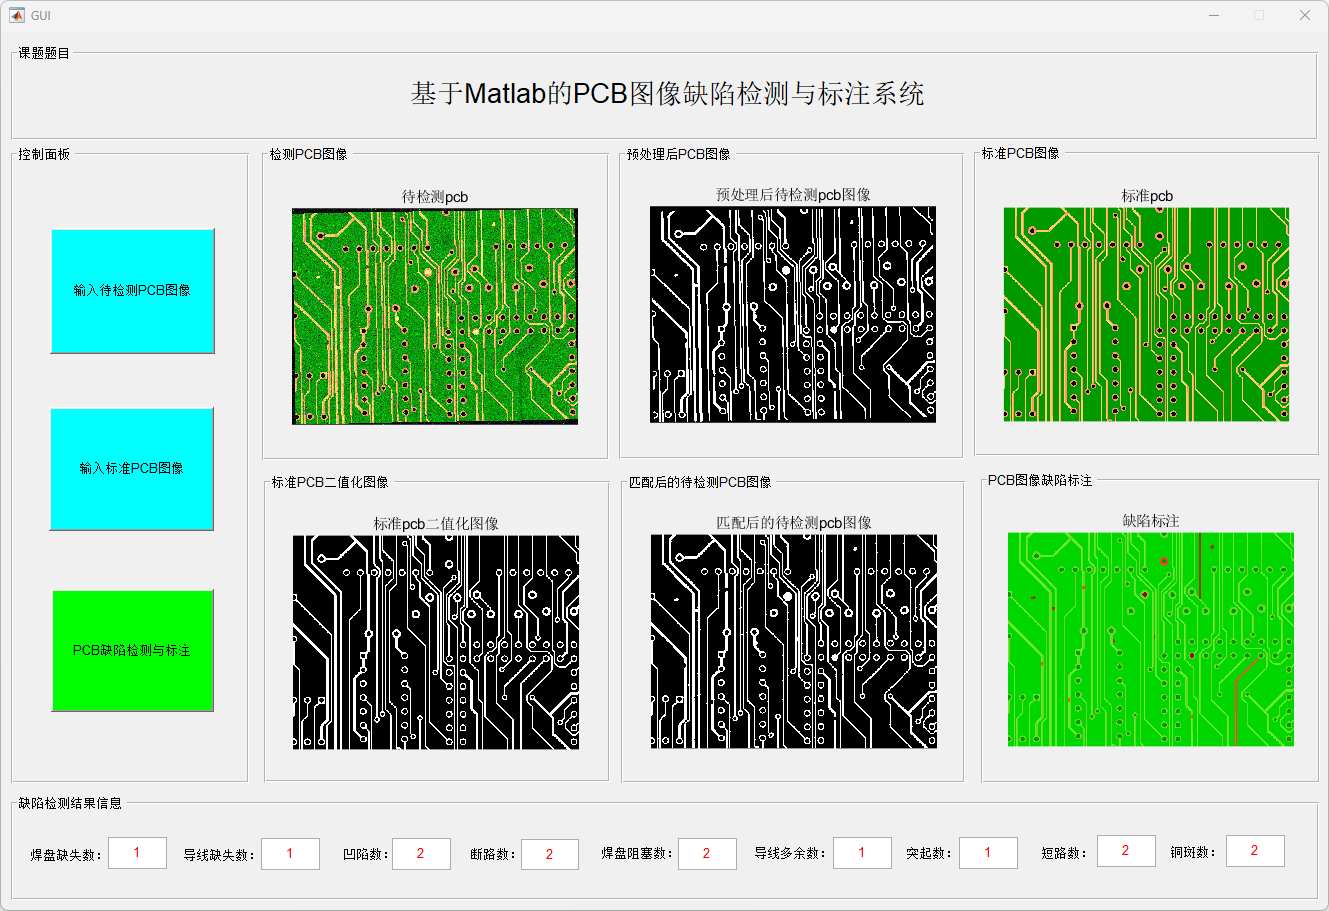The height and width of the screenshot is (911, 1329).
Task: Select the 导线缺失数 input field
Action: coord(290,853)
